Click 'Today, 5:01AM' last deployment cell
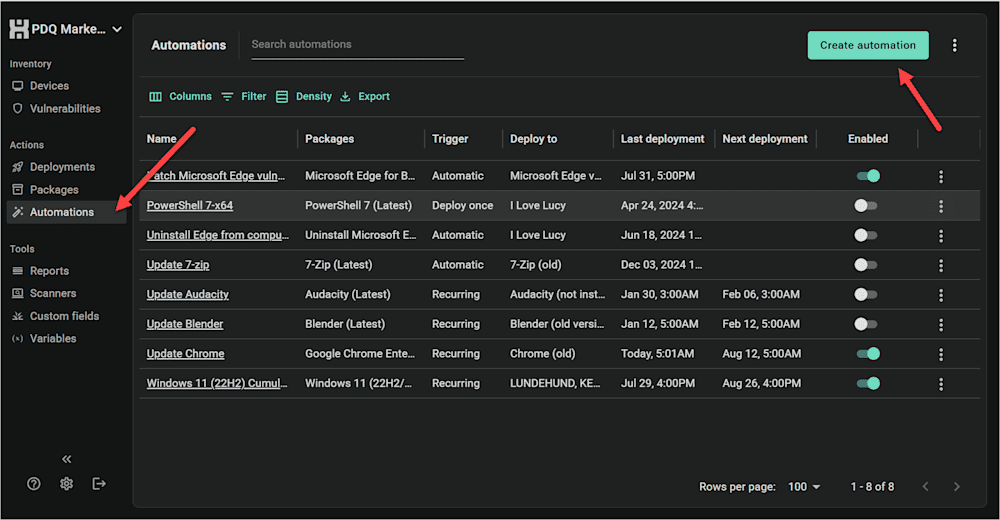The height and width of the screenshot is (520, 1000). click(x=658, y=353)
